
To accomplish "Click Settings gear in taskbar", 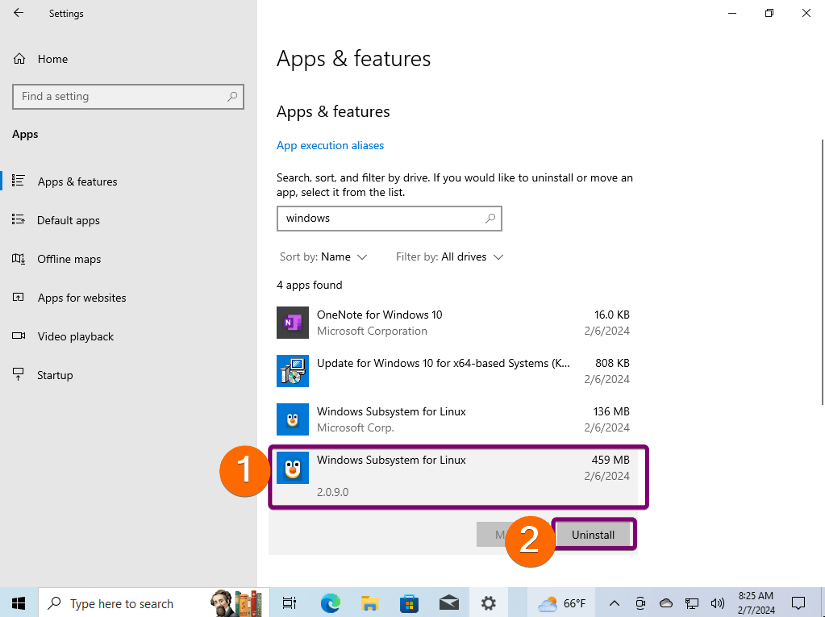I will click(488, 603).
